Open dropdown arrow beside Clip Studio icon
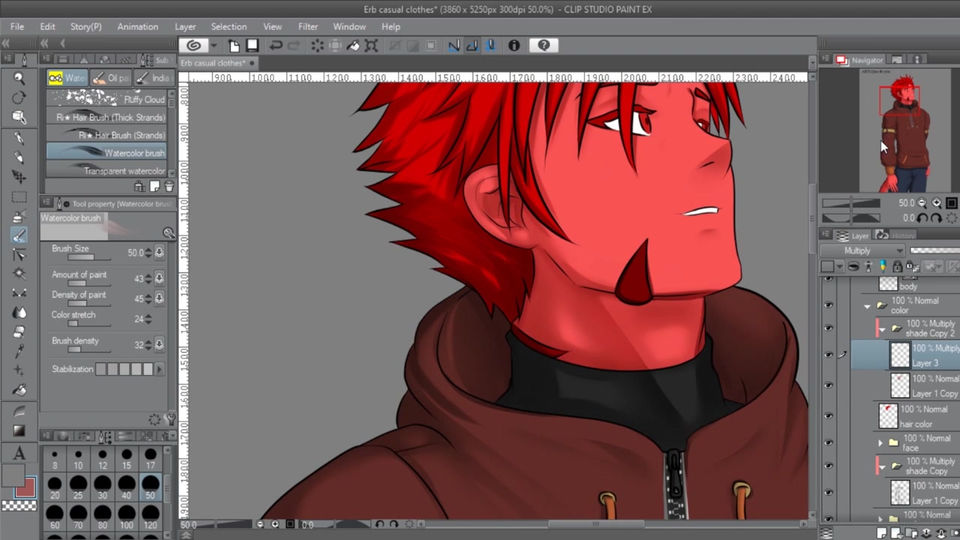Image resolution: width=960 pixels, height=540 pixels. [214, 45]
